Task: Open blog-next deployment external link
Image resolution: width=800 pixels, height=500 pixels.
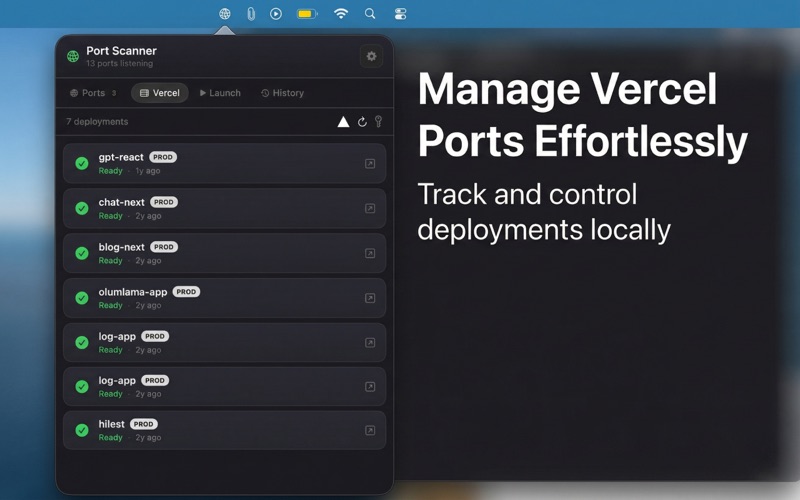Action: point(370,254)
